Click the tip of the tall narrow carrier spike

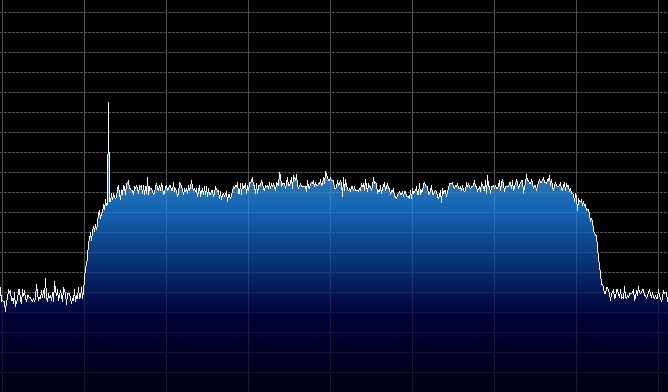click(x=108, y=103)
